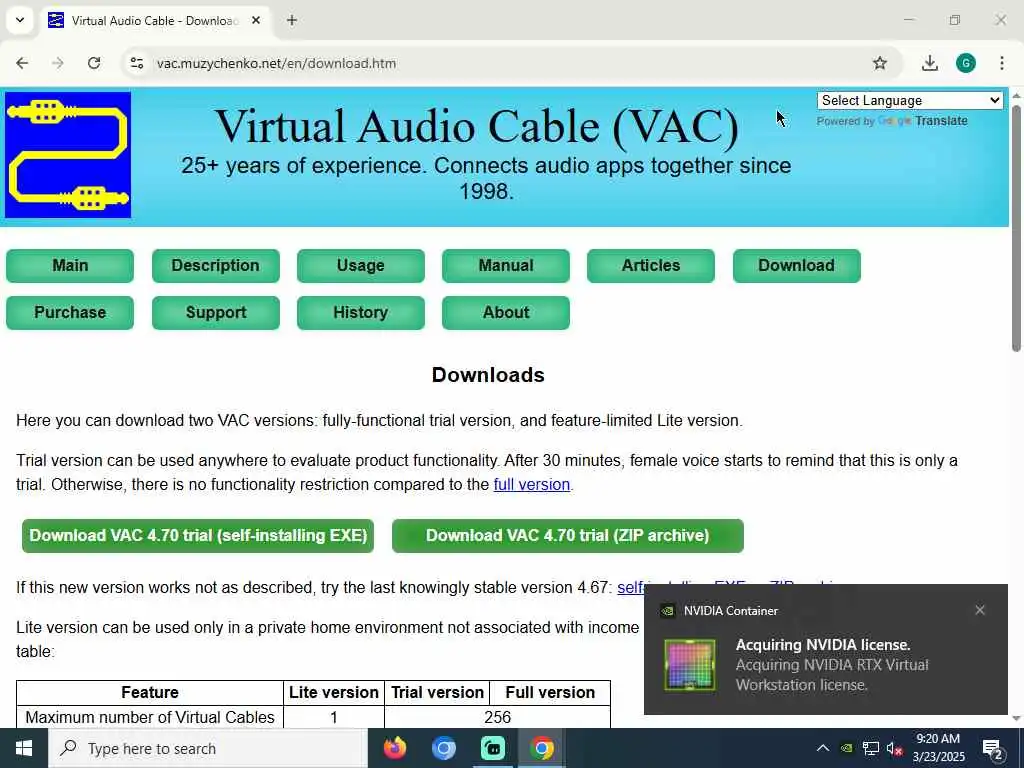The image size is (1024, 768).
Task: Open the Articles page button
Action: pyautogui.click(x=650, y=266)
